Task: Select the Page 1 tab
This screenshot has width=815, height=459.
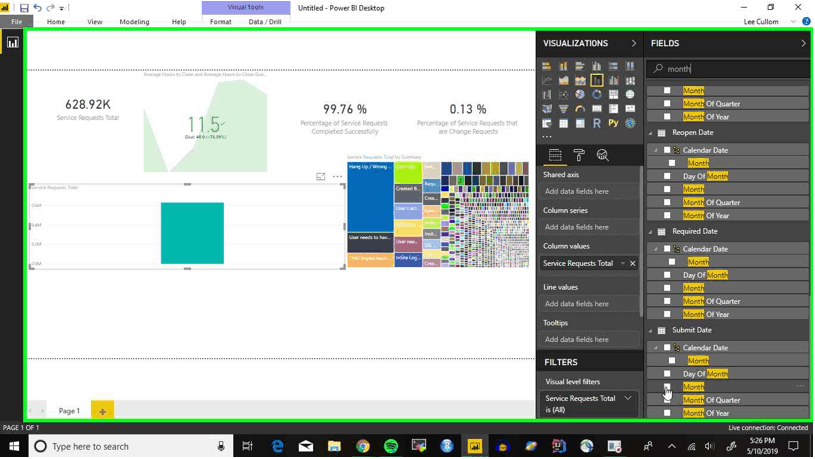Action: [x=69, y=411]
